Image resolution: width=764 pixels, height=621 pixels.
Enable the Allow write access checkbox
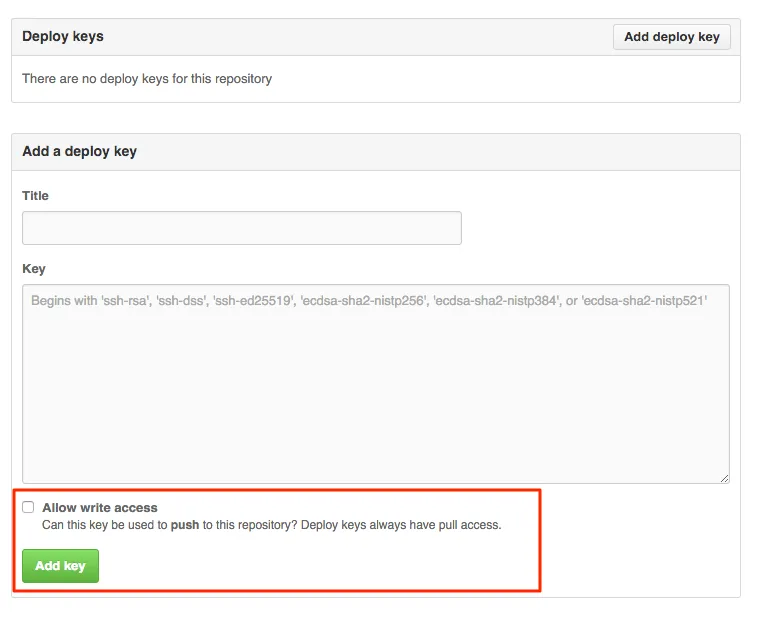[28, 508]
